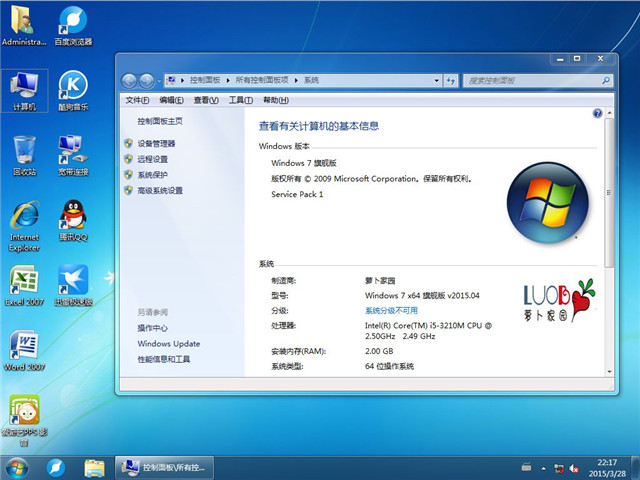Screen dimensions: 640x480
Task: Click the blue help question icon
Action: pyautogui.click(x=597, y=113)
